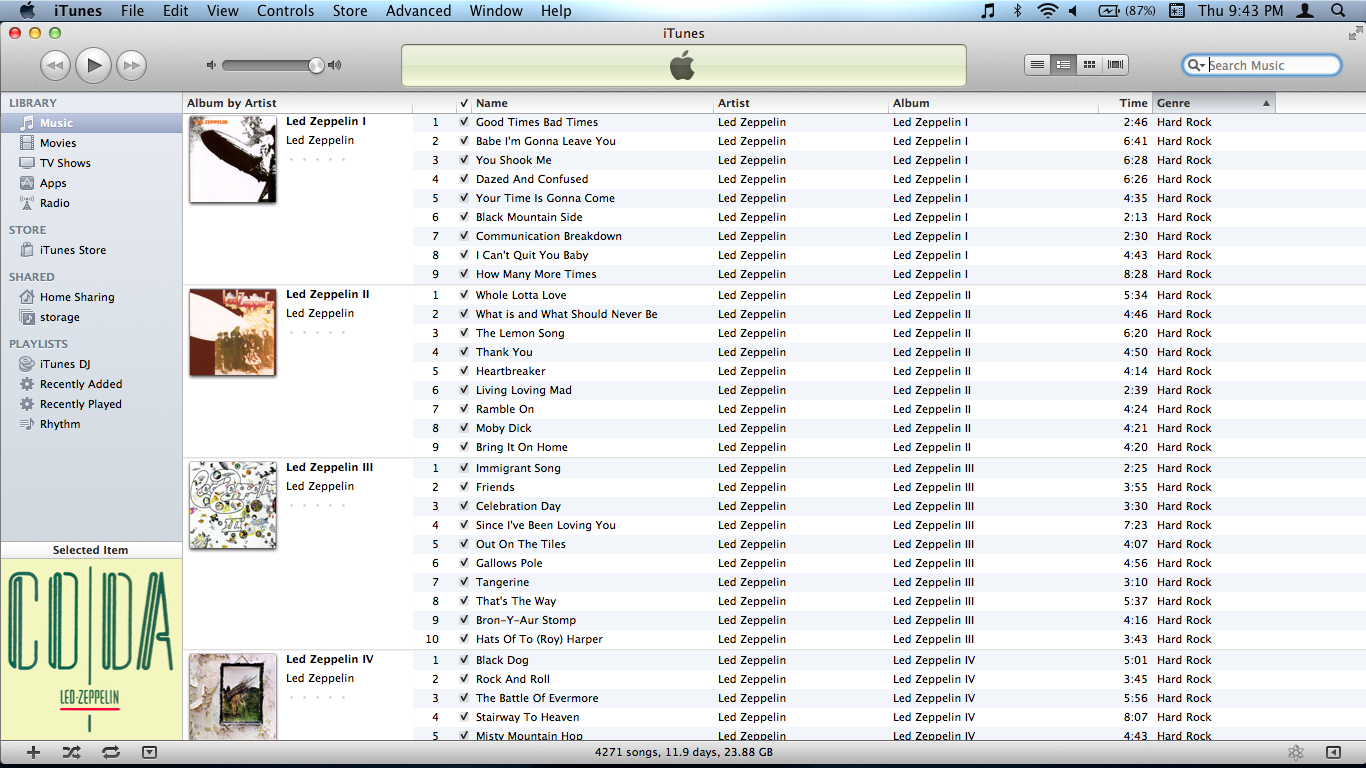Toggle shuffle at bottom bar
The height and width of the screenshot is (768, 1366).
pos(71,752)
